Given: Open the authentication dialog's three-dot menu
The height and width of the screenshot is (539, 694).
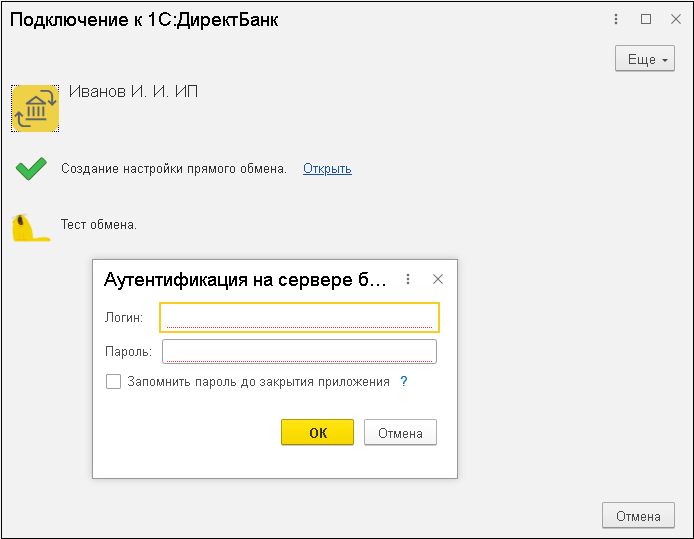Looking at the screenshot, I should tap(408, 279).
